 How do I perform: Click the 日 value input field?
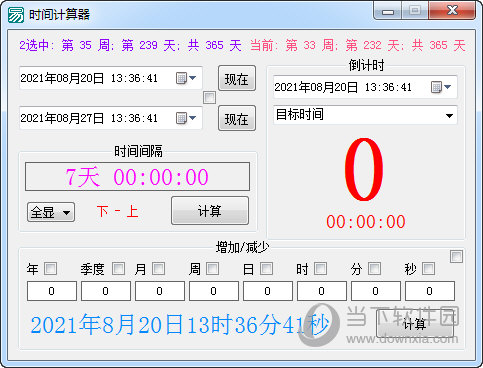click(268, 291)
